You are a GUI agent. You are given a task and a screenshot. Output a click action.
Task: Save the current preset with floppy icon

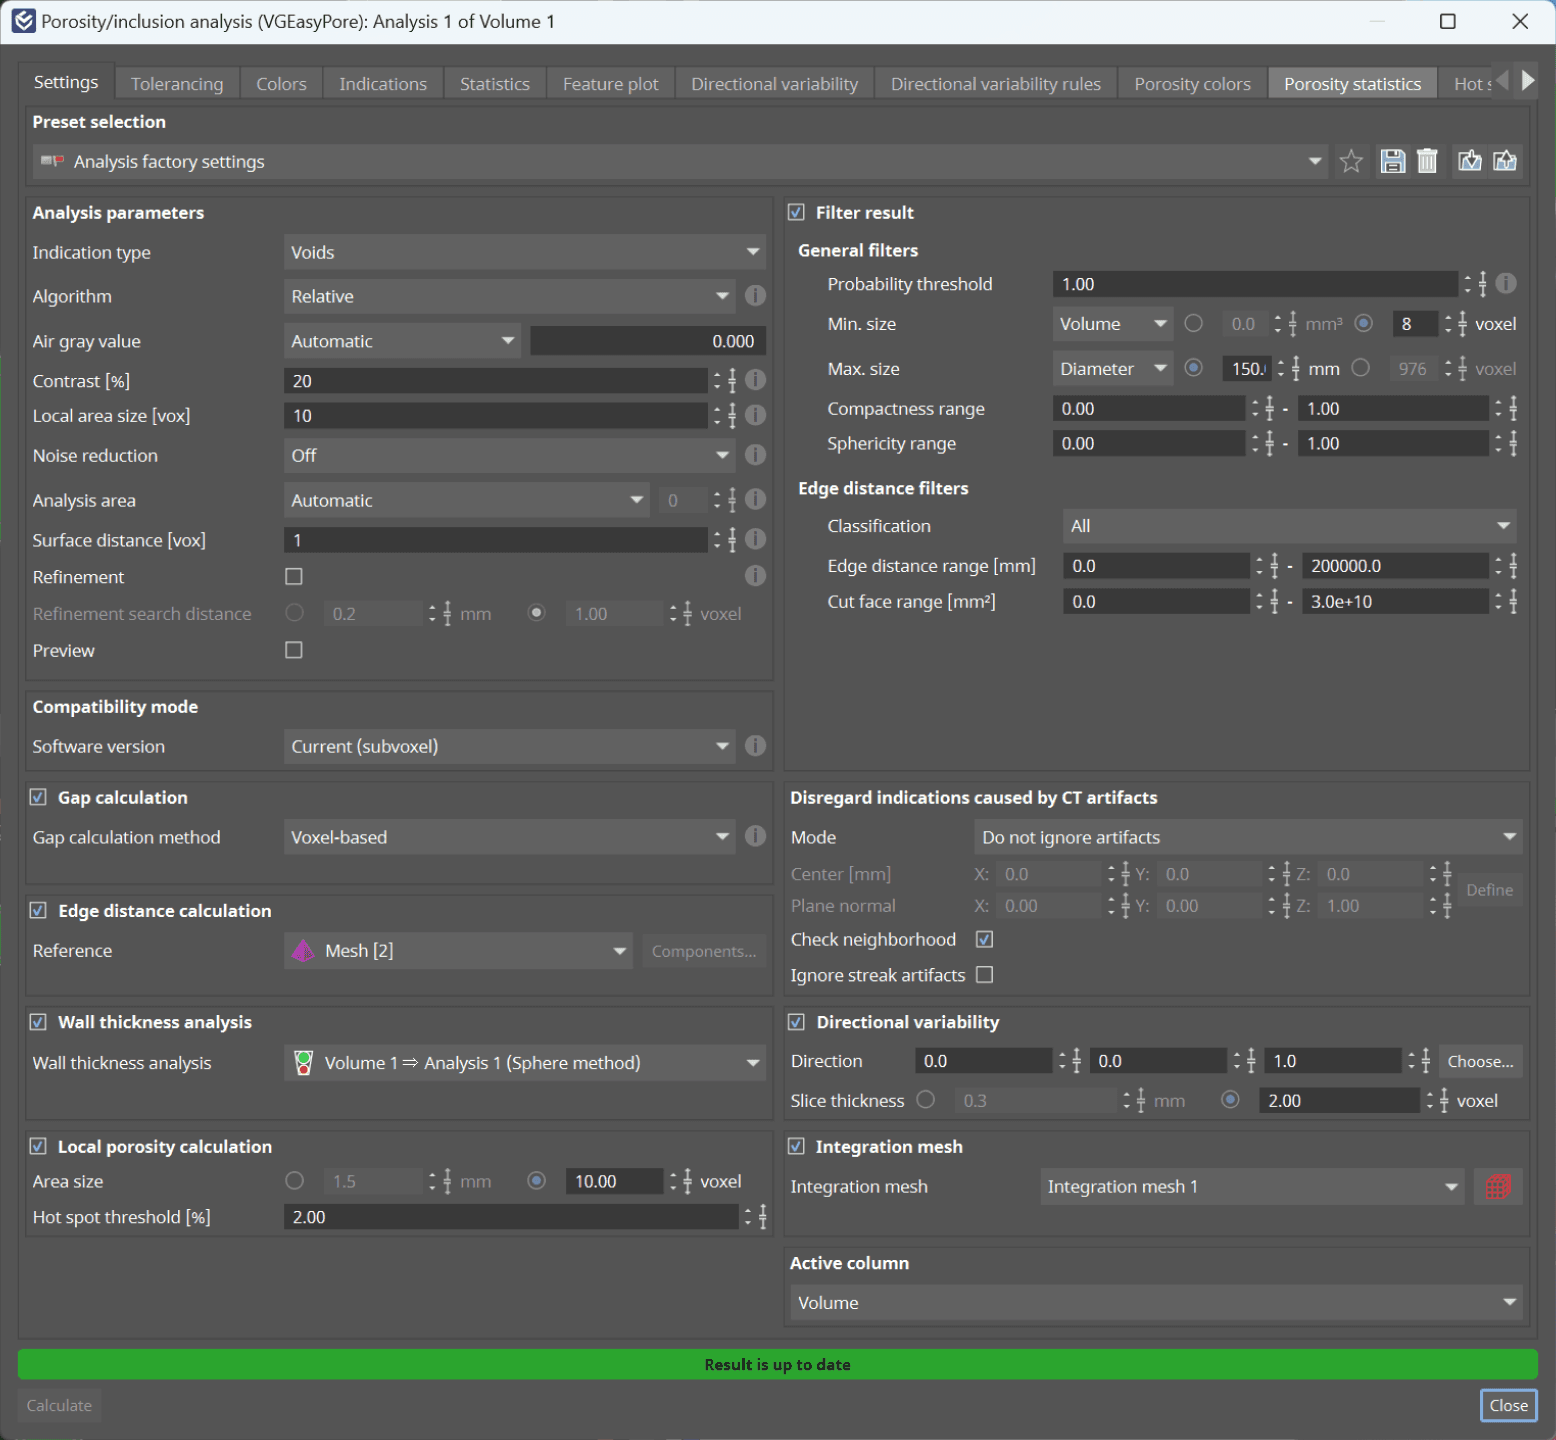(x=1392, y=161)
